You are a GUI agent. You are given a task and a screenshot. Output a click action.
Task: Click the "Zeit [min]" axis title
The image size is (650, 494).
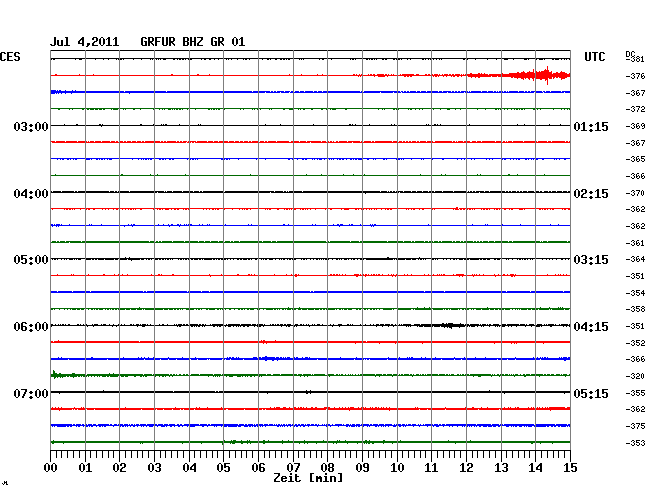[x=308, y=478]
